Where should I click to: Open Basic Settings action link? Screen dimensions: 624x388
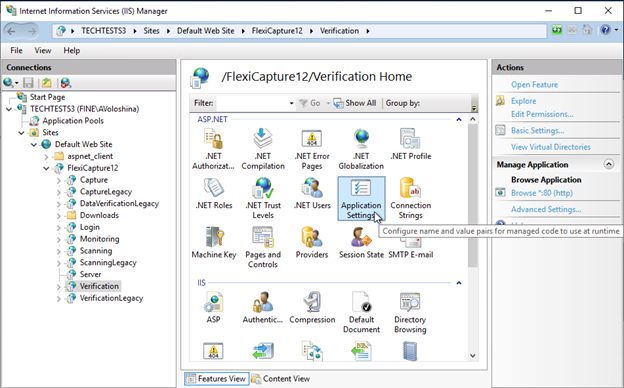point(537,131)
